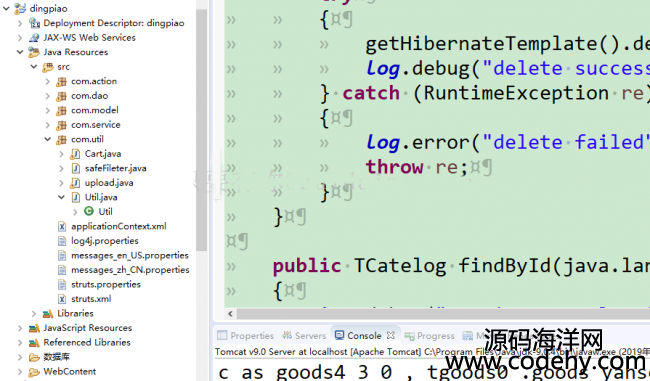Viewport: 650px width, 381px height.
Task: Switch to the Properties tab
Action: pyautogui.click(x=245, y=335)
